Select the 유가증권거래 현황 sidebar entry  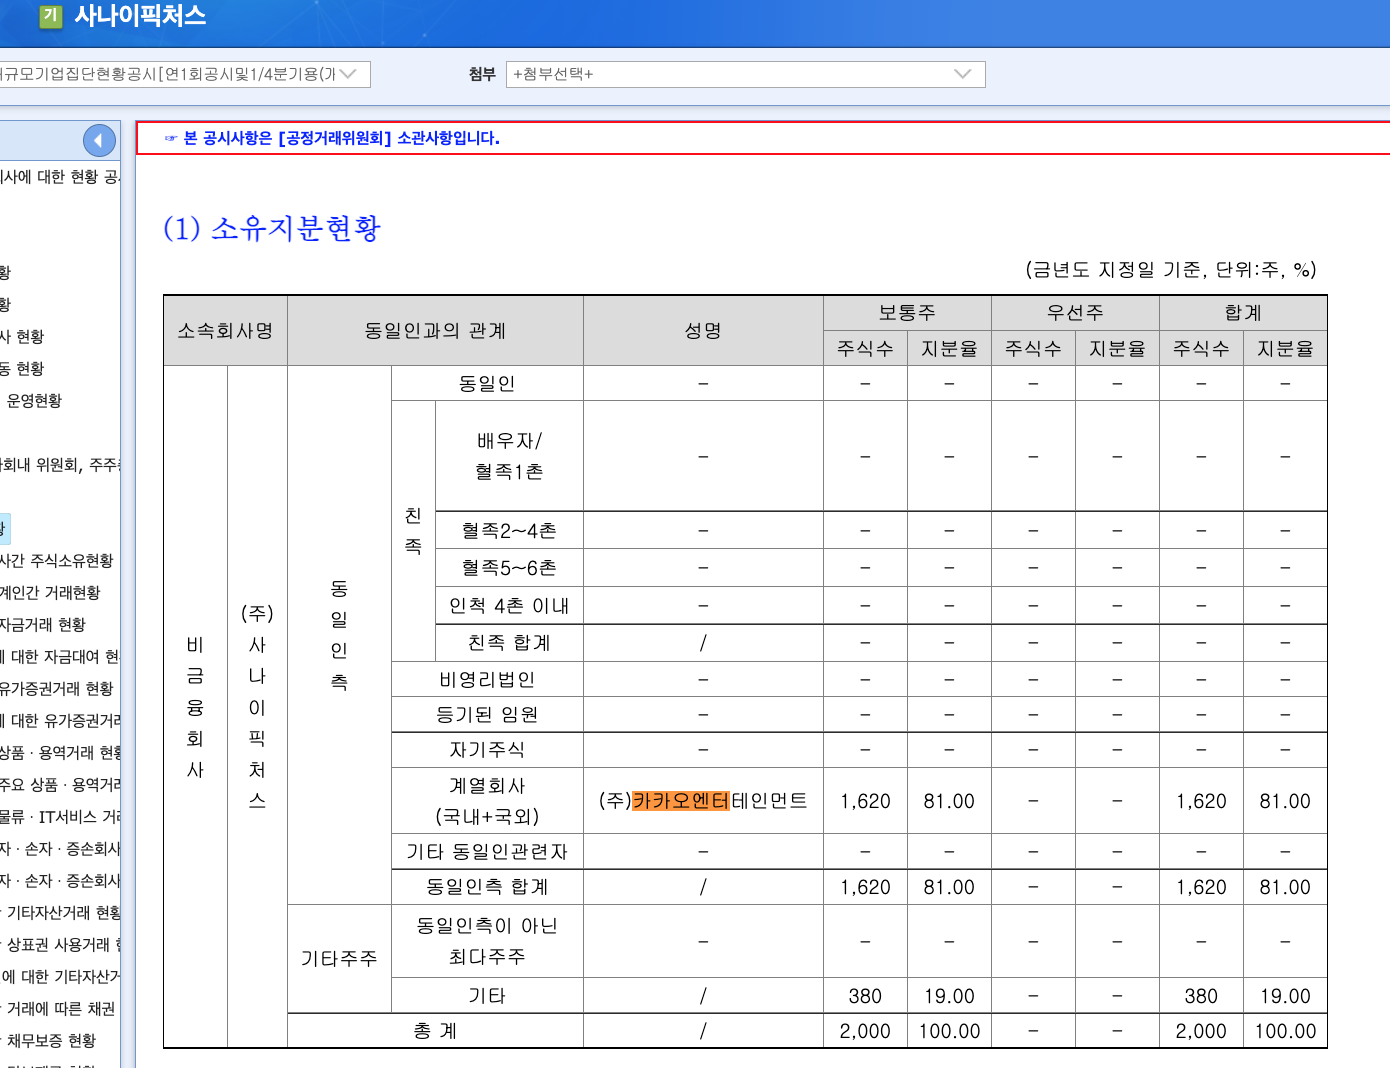(57, 689)
